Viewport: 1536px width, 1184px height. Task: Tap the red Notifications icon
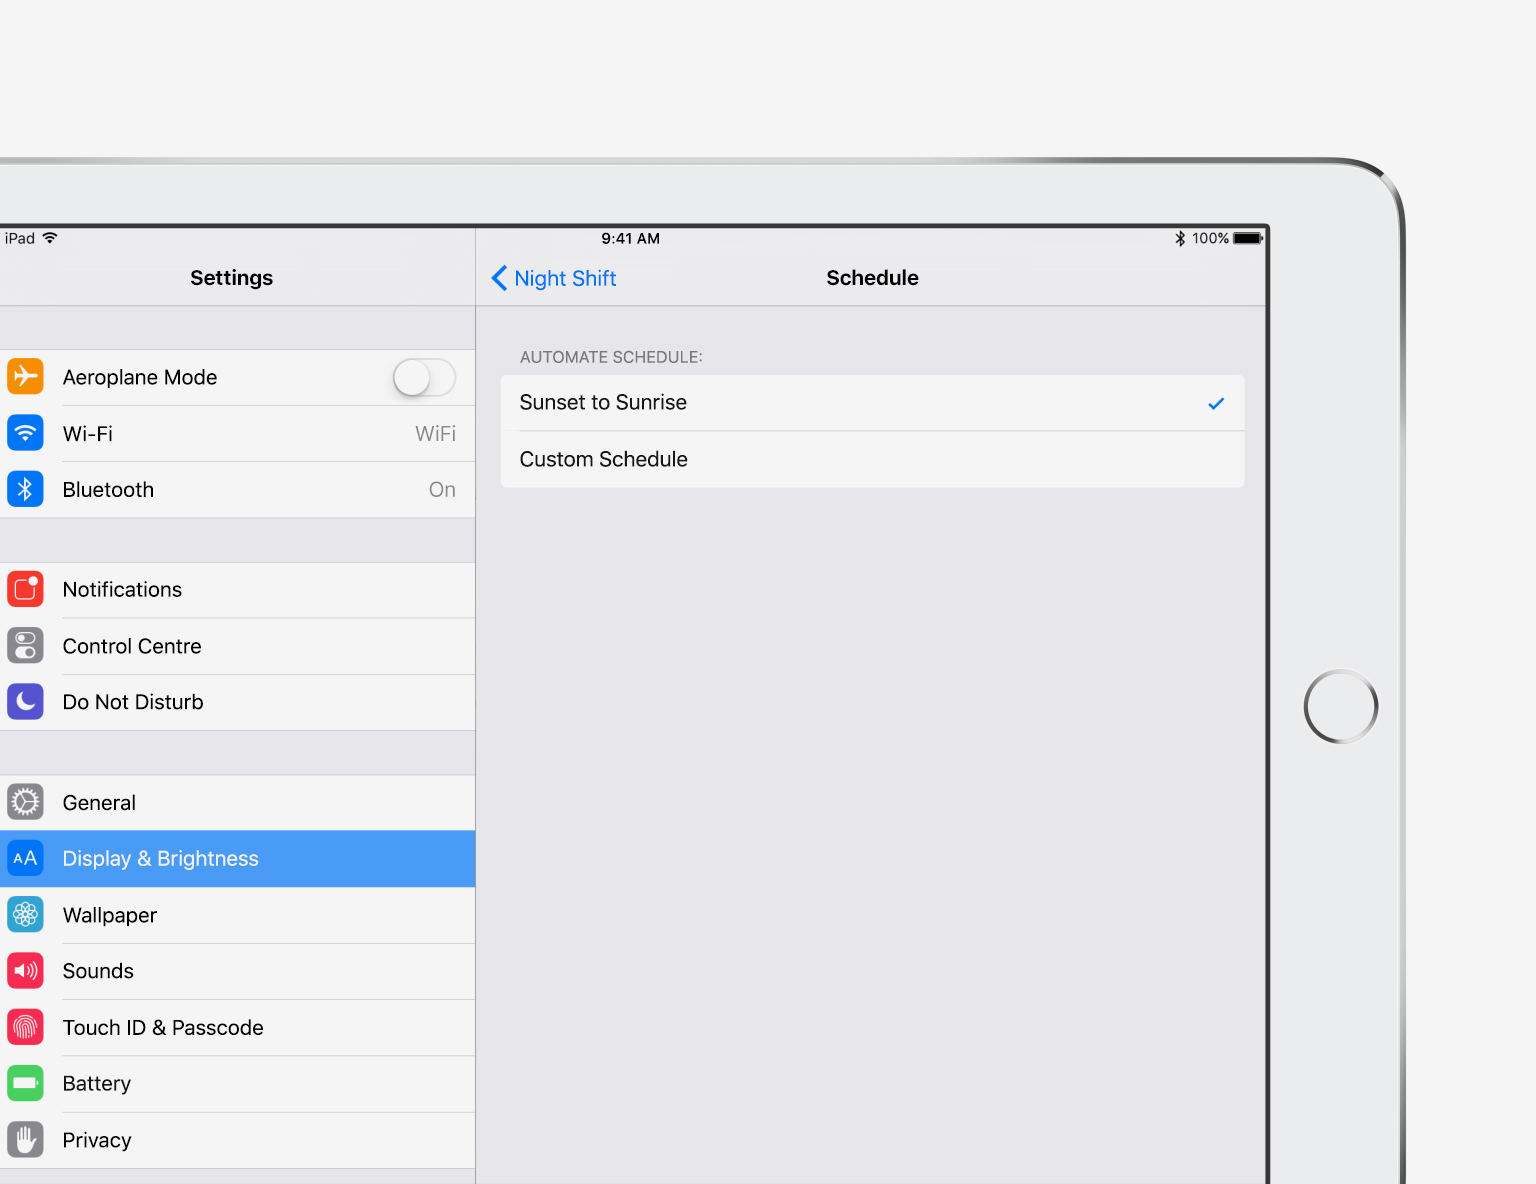25,589
